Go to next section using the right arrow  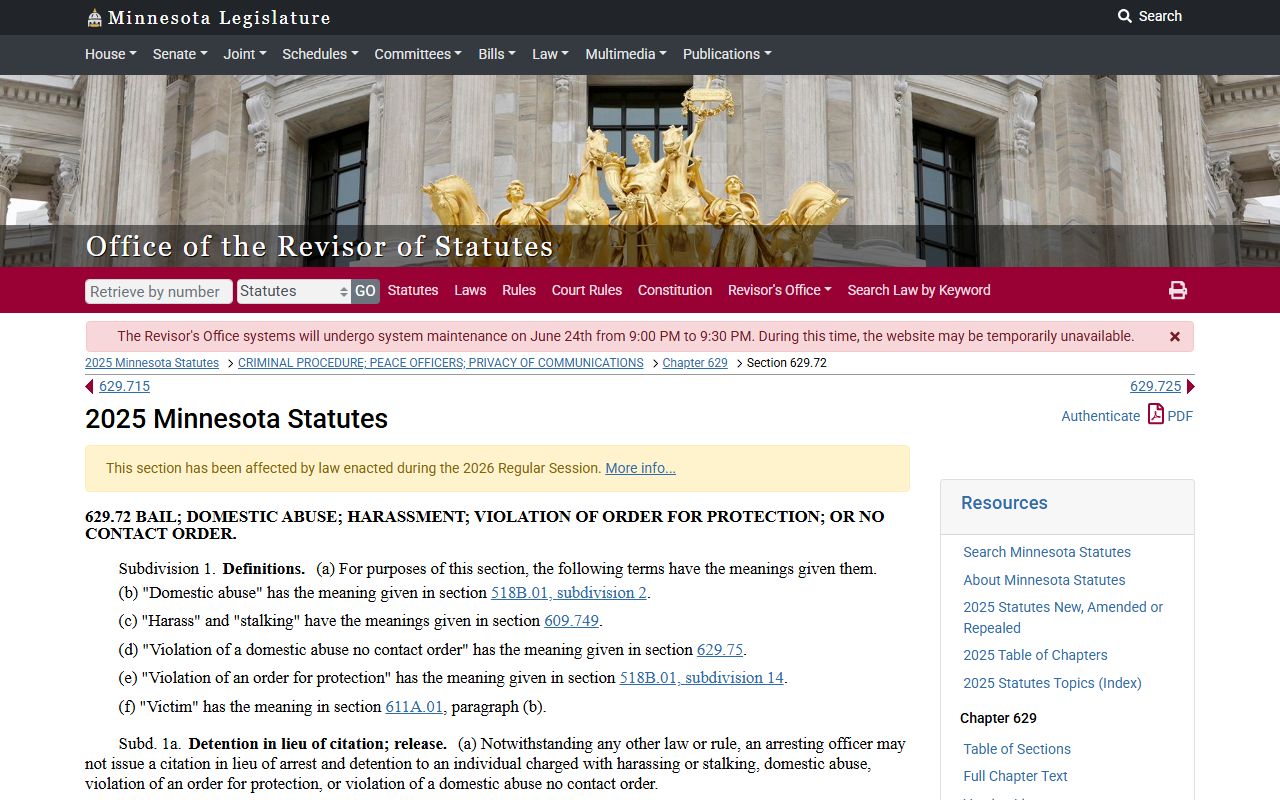[1190, 387]
